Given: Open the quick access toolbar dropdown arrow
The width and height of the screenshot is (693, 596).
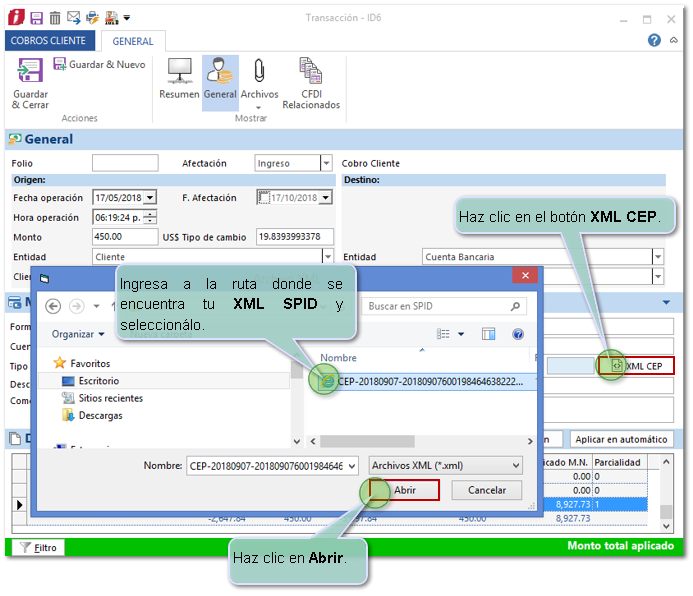Looking at the screenshot, I should click(x=127, y=18).
